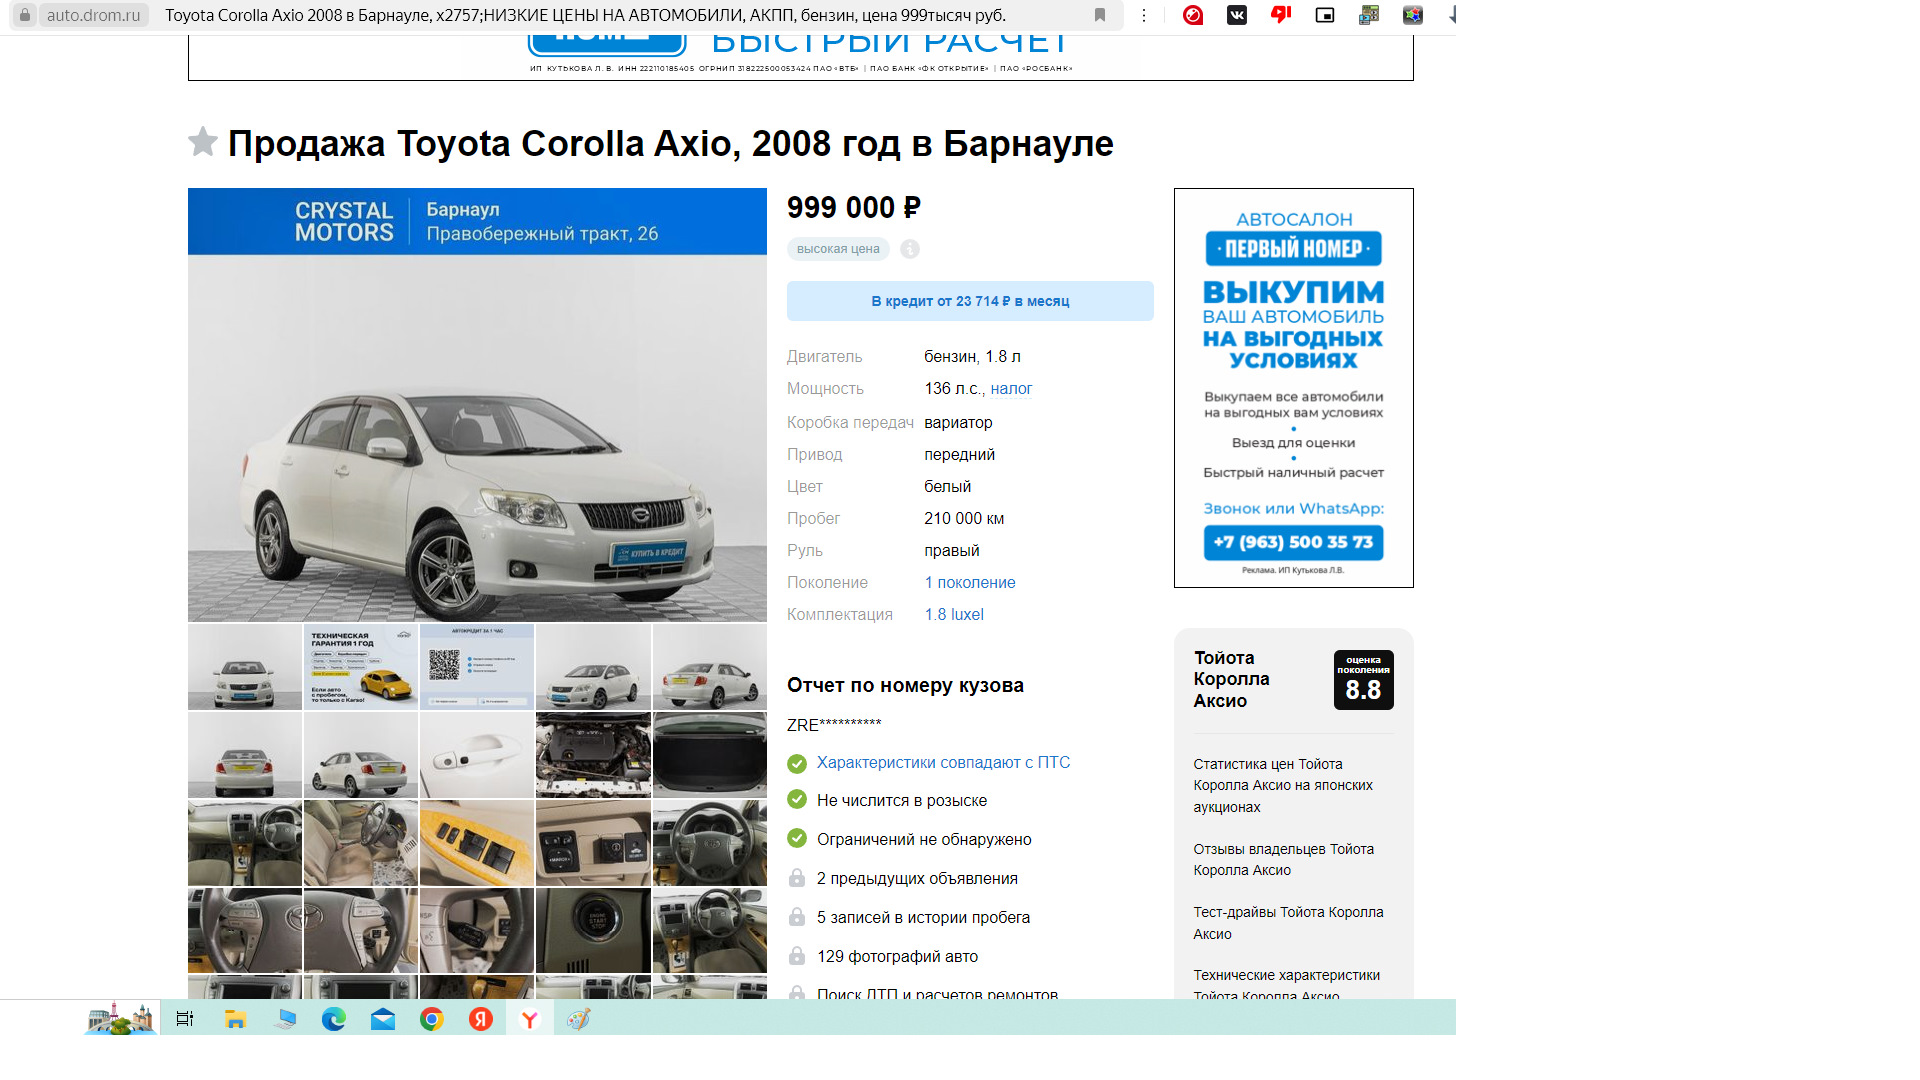The image size is (1920, 1080).
Task: Open the engine bay photo thumbnail
Action: (593, 755)
